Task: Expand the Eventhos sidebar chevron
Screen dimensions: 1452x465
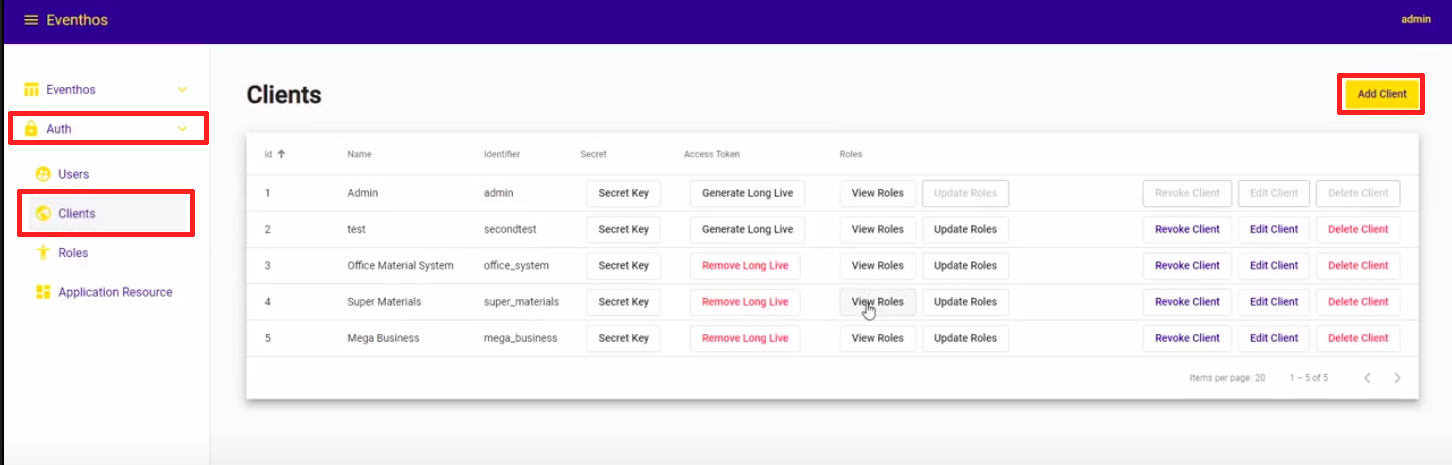Action: click(182, 89)
